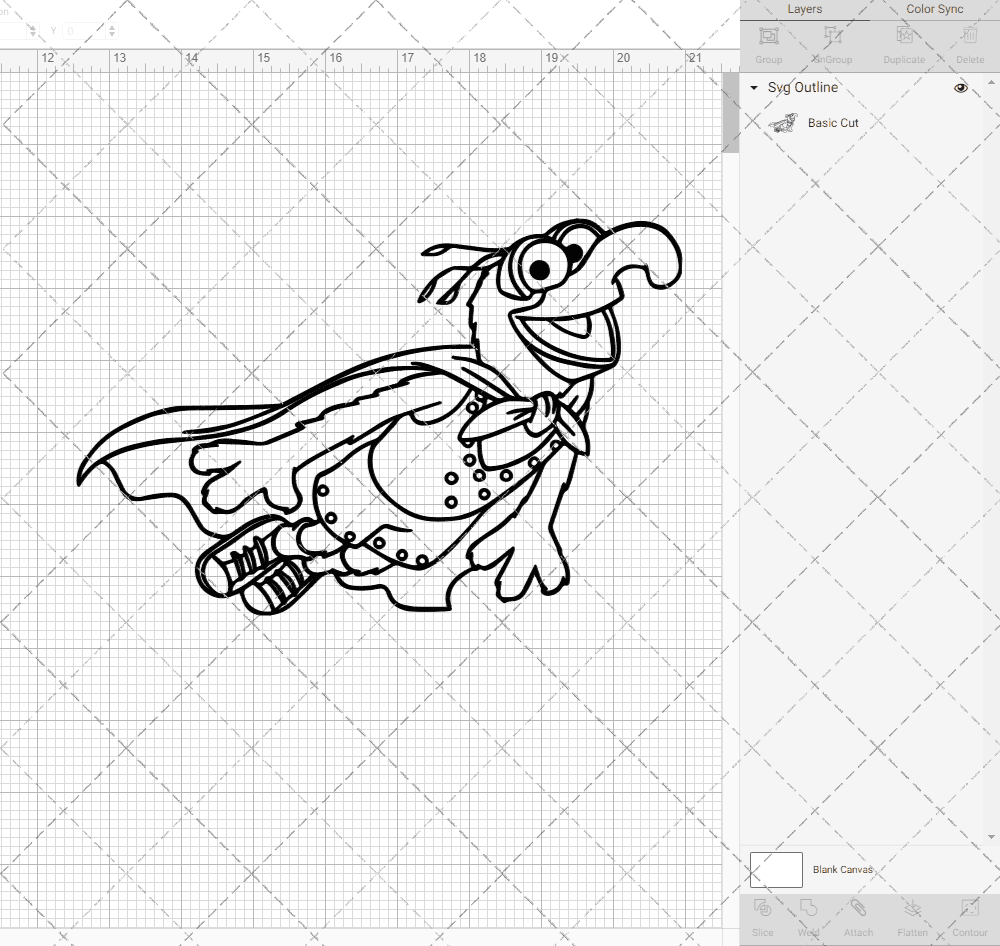Switch to the Layers tab

click(x=804, y=9)
